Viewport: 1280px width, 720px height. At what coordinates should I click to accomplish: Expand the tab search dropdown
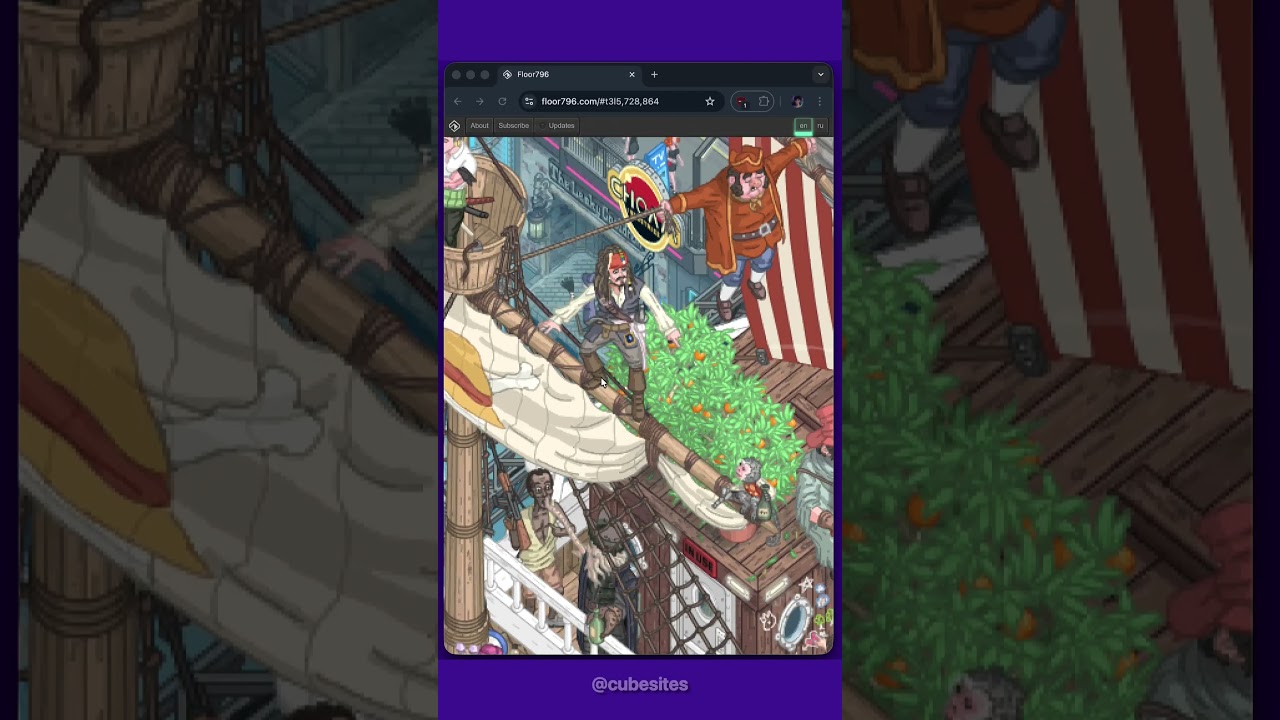point(821,74)
